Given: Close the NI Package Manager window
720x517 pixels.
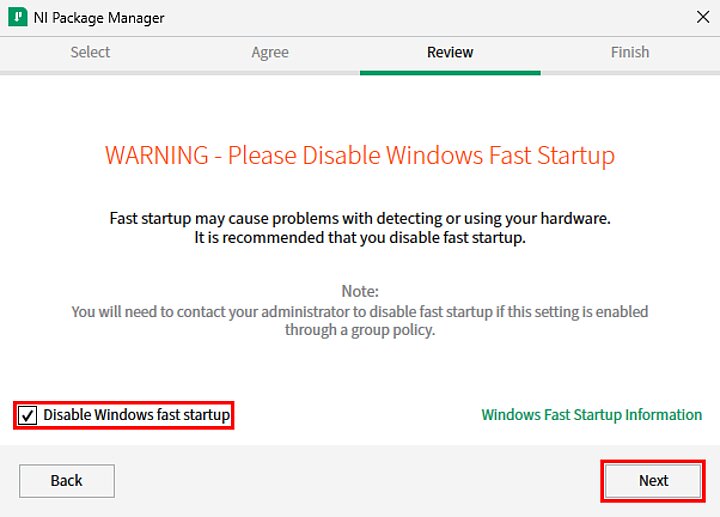Looking at the screenshot, I should pos(702,18).
